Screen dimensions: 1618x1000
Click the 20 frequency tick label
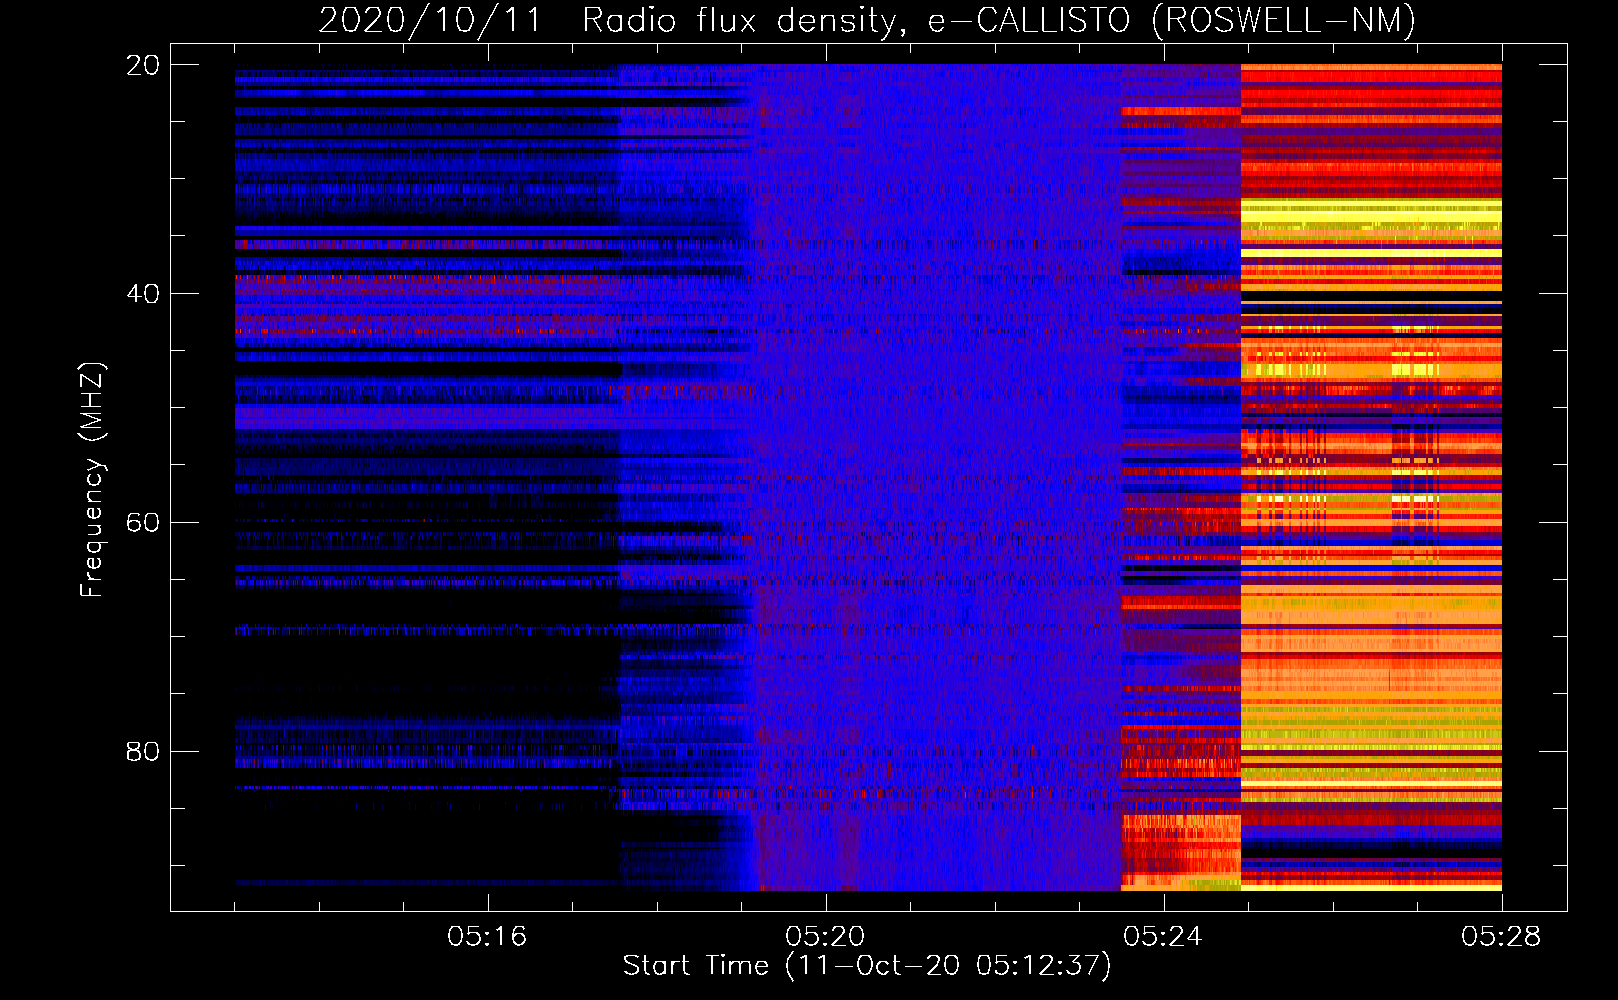click(x=143, y=65)
